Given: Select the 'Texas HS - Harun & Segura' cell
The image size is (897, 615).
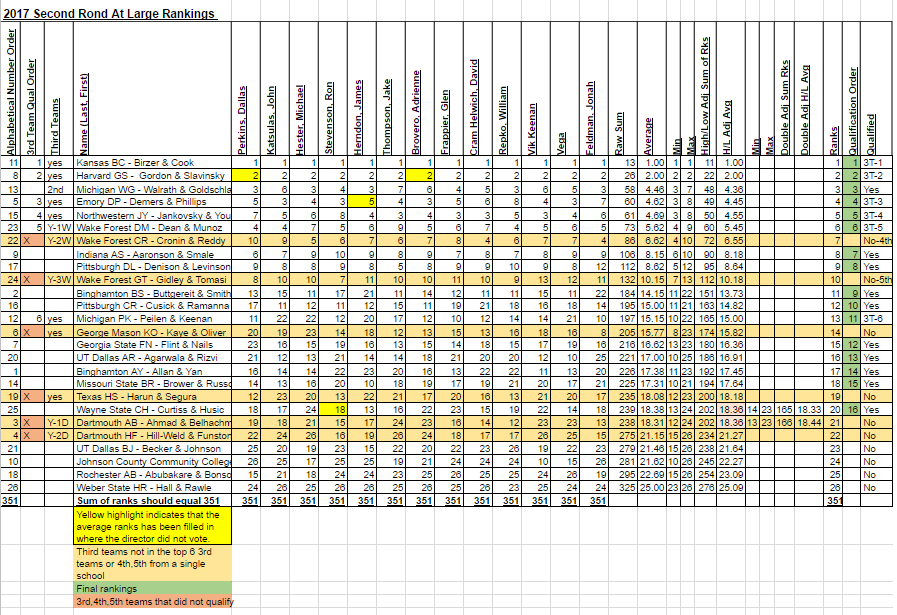Looking at the screenshot, I should click(152, 396).
